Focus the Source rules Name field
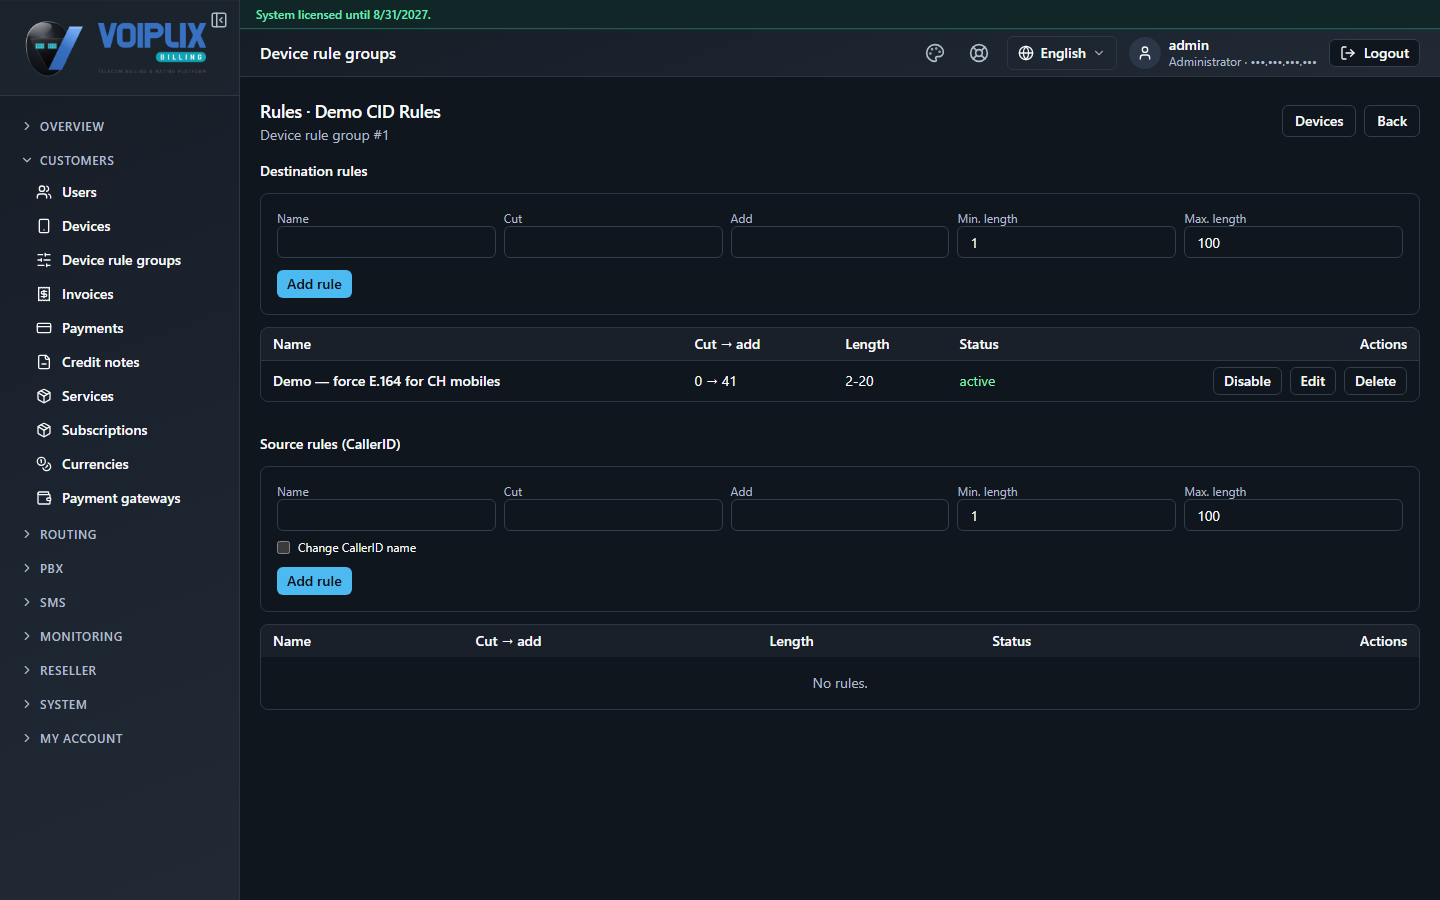Viewport: 1440px width, 900px height. coord(386,515)
